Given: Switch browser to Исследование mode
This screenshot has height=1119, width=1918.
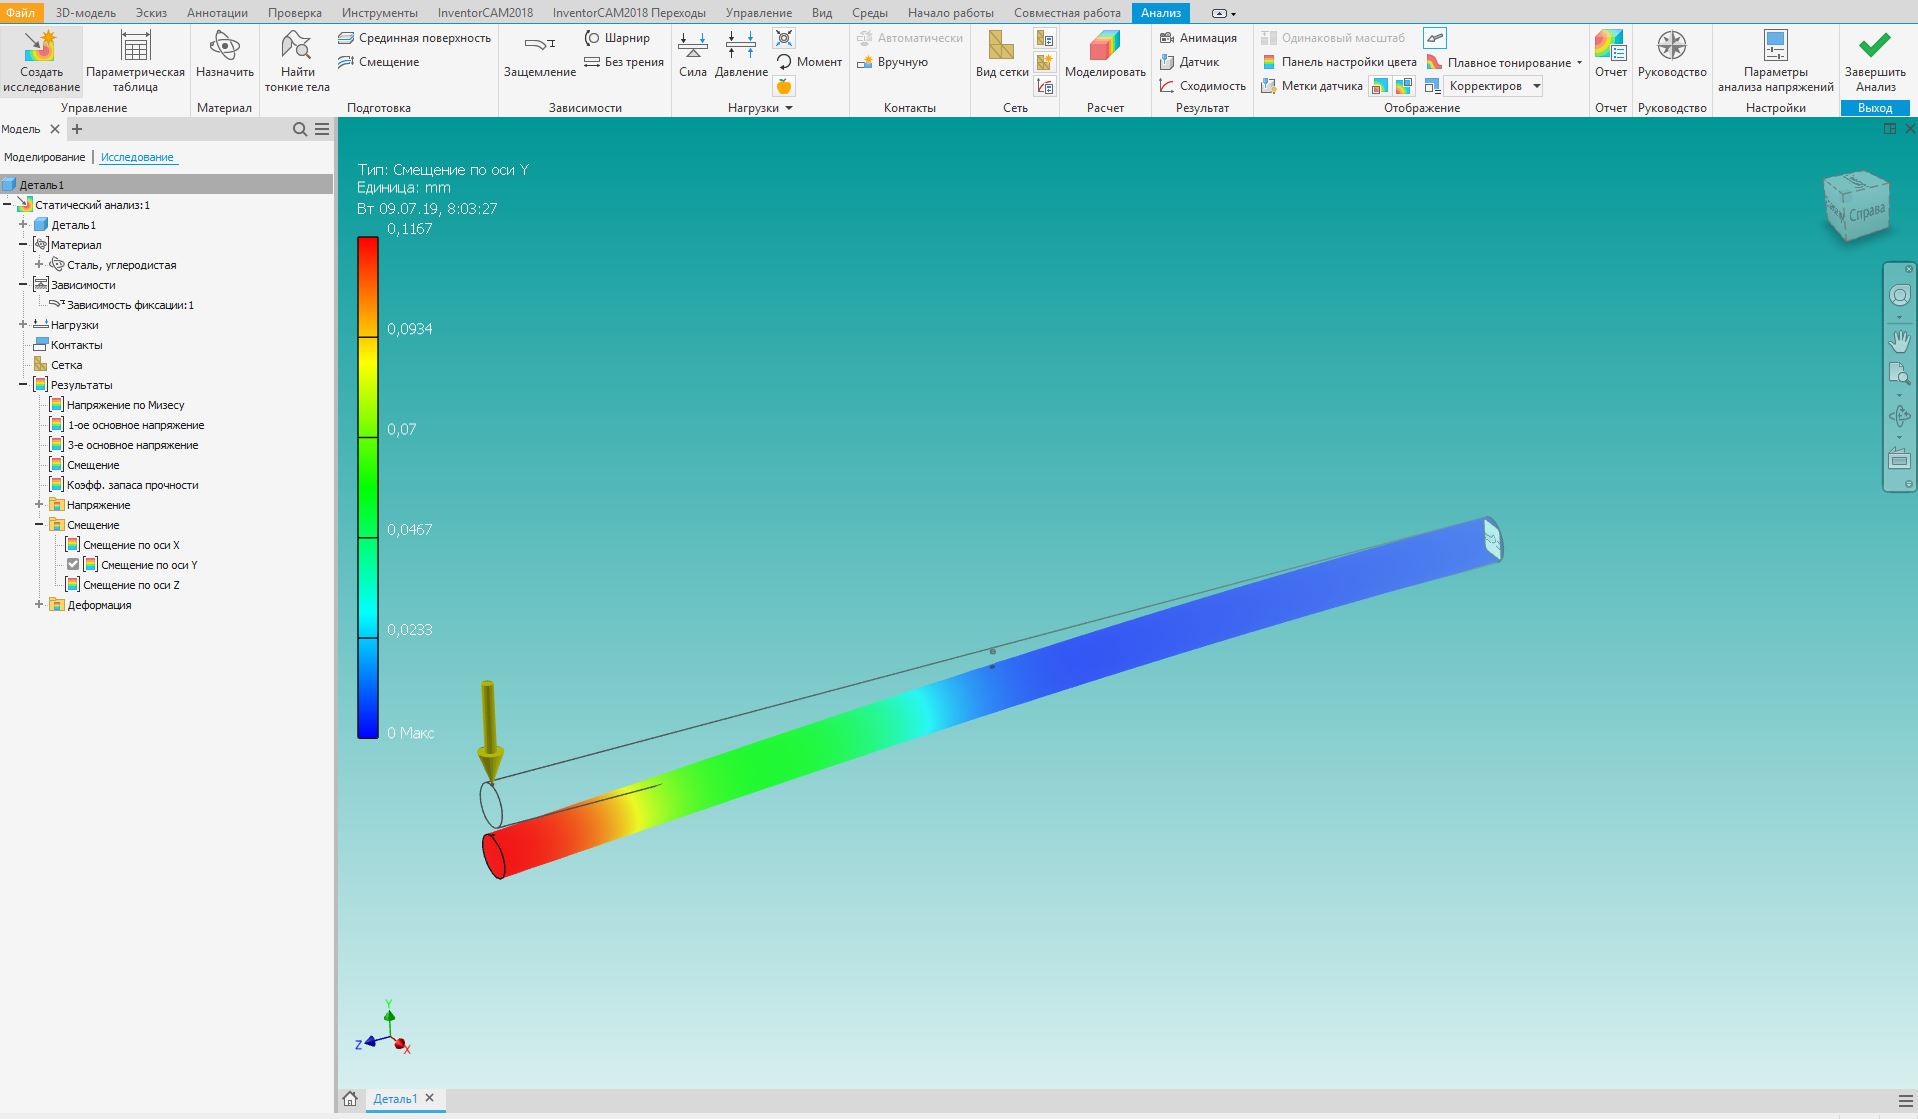Looking at the screenshot, I should [137, 157].
